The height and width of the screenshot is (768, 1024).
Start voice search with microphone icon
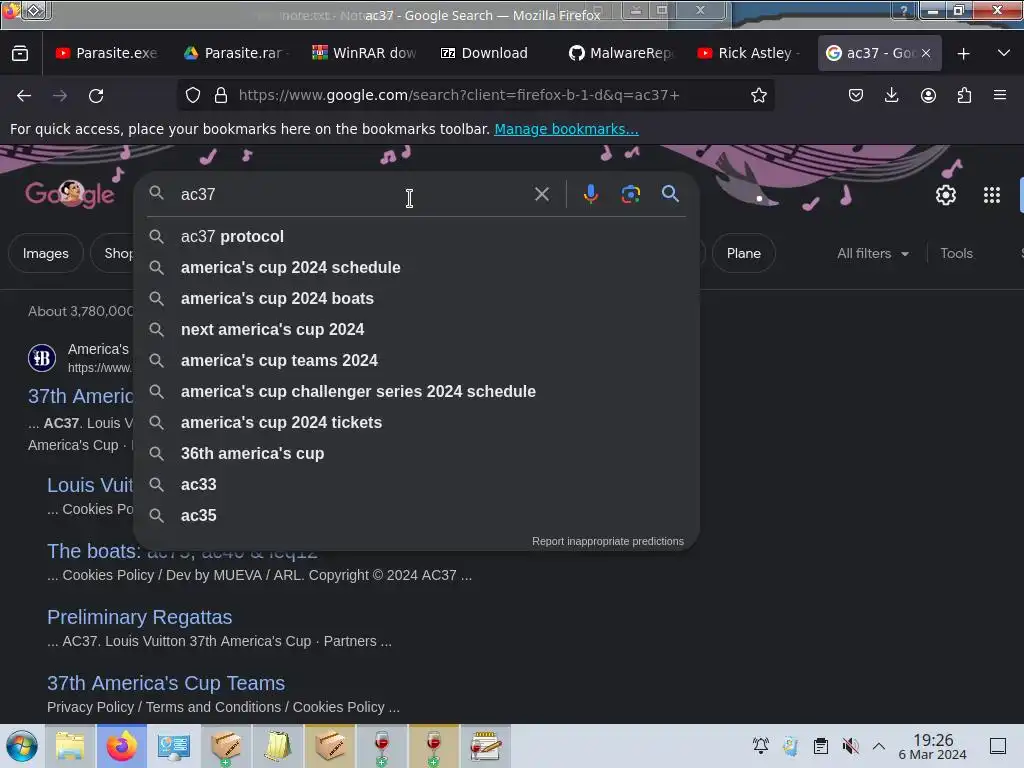(590, 194)
